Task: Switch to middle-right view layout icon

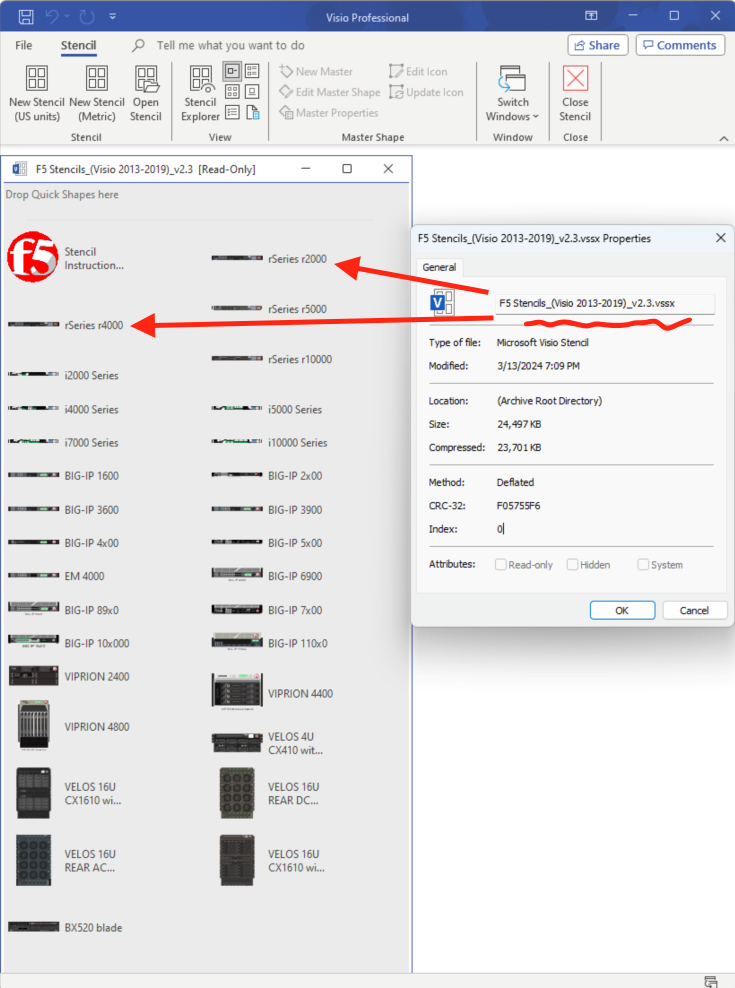Action: pyautogui.click(x=252, y=92)
